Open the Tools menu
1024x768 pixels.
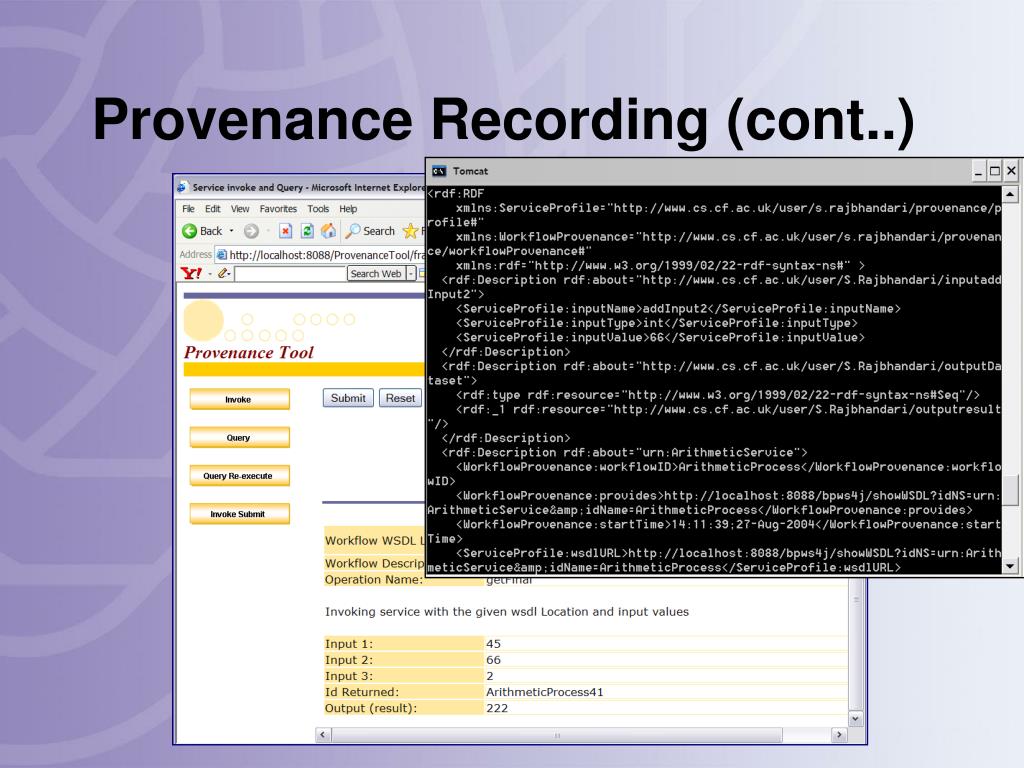tap(318, 209)
